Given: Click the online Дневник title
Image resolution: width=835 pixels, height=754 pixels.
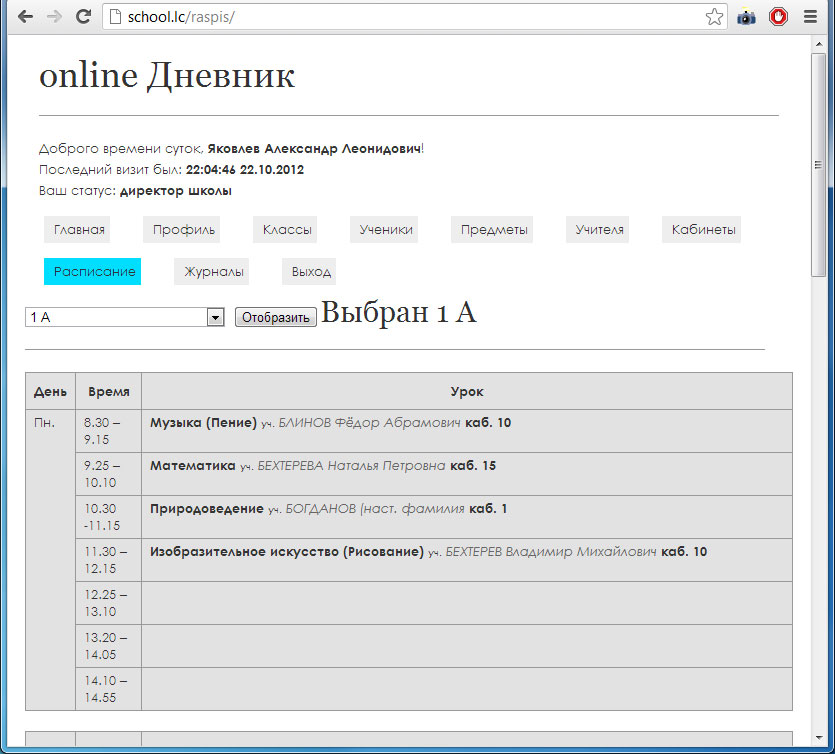Looking at the screenshot, I should click(x=167, y=76).
